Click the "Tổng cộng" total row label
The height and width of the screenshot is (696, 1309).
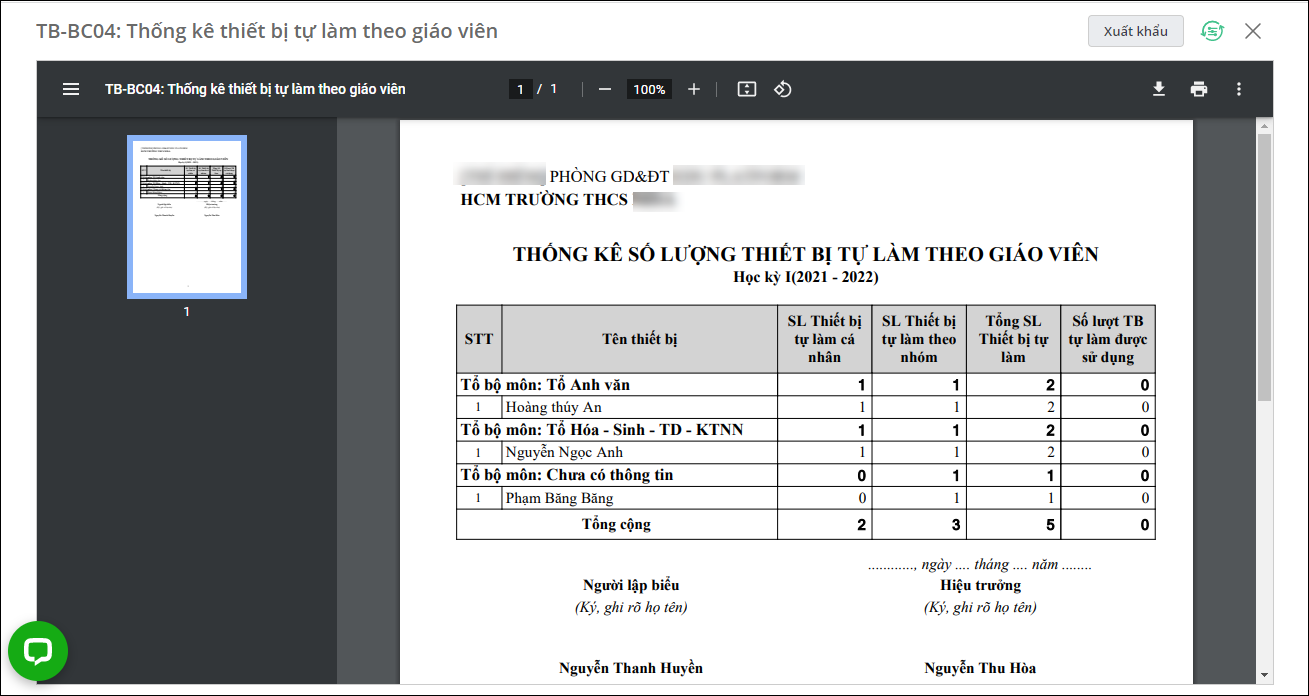pyautogui.click(x=617, y=524)
